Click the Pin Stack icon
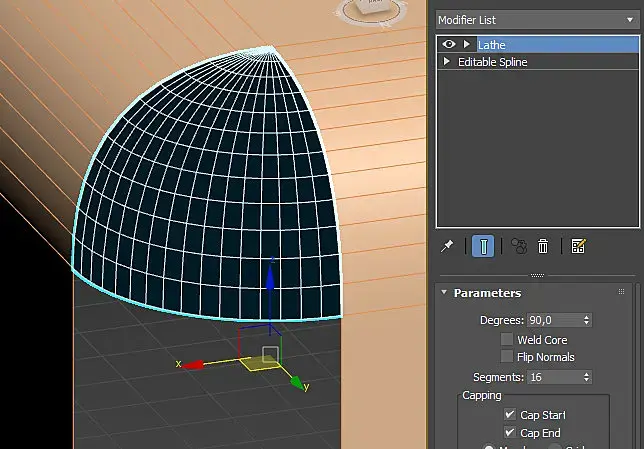644x449 pixels. (x=447, y=246)
